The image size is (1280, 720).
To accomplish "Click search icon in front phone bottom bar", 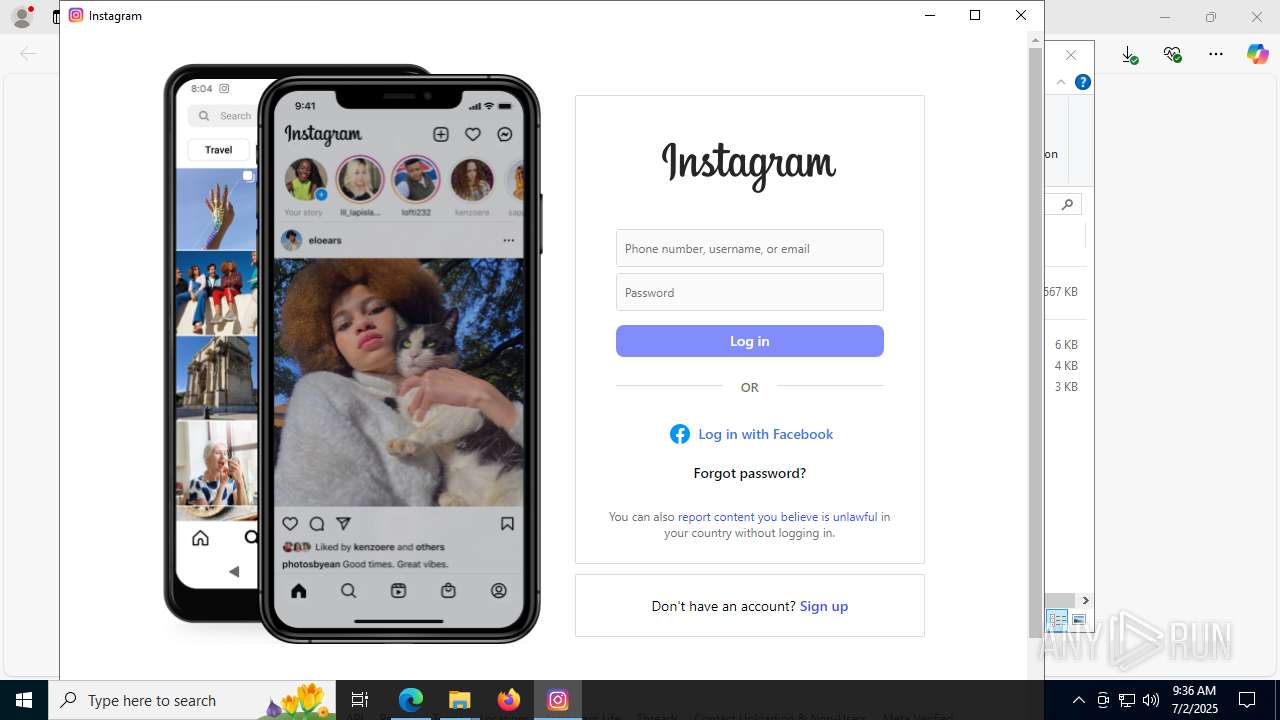I will (x=348, y=591).
